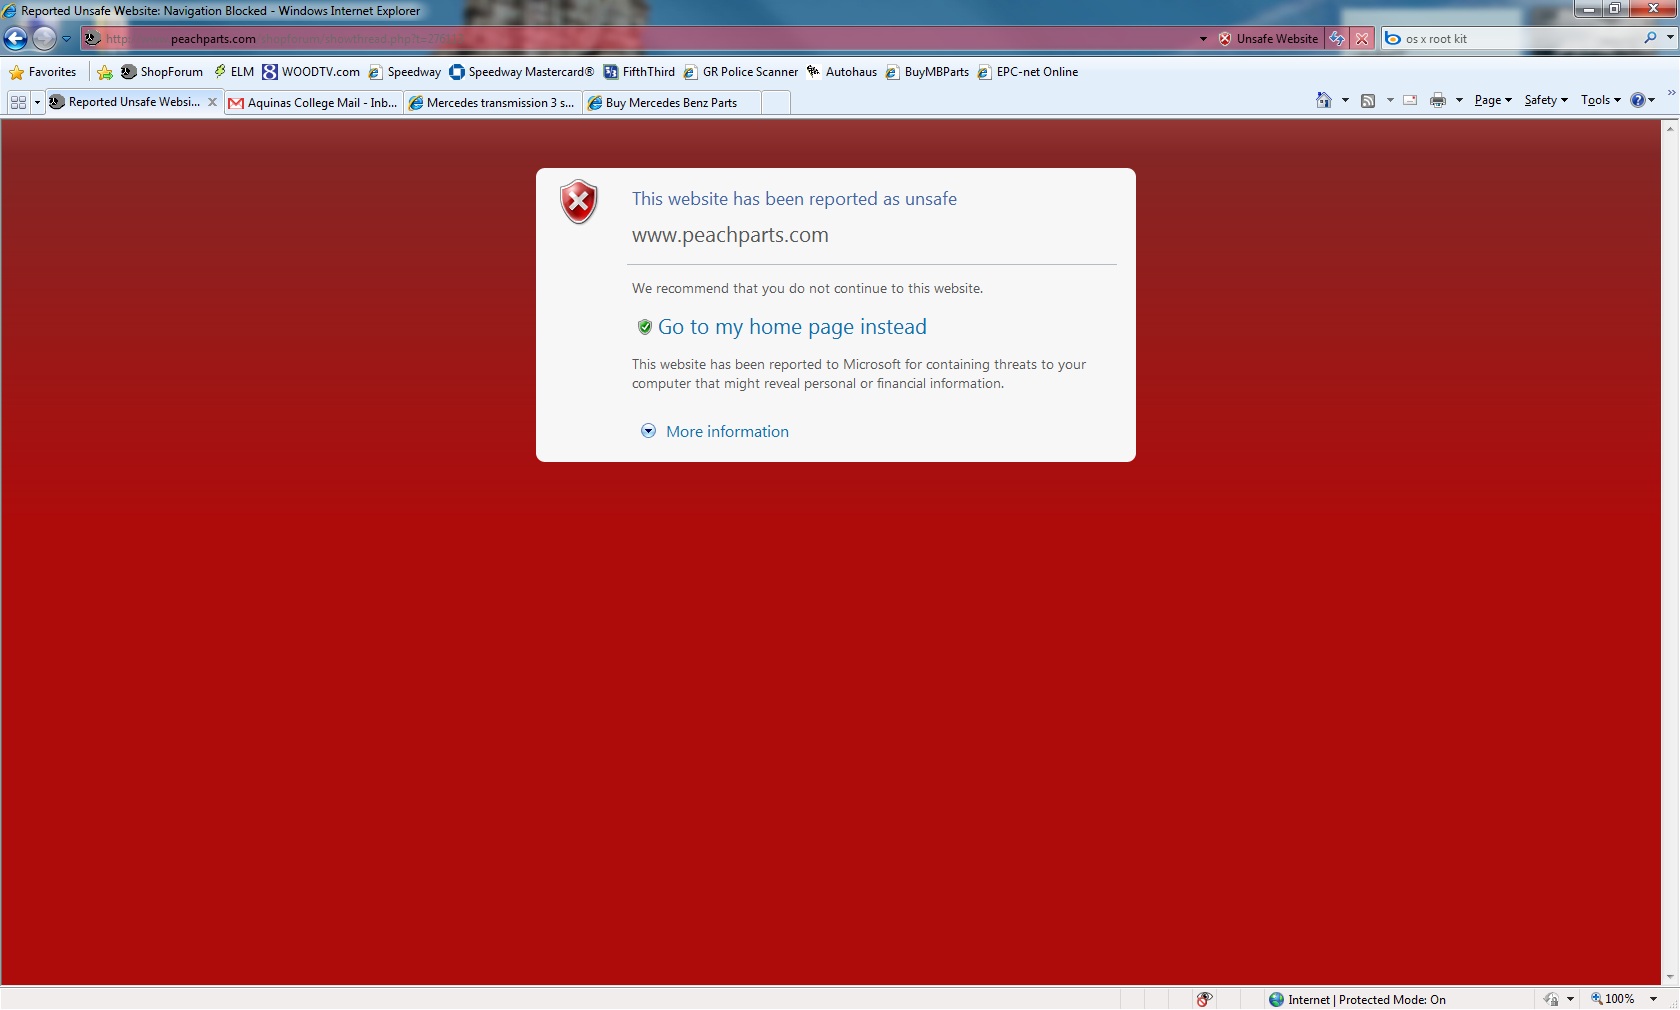Viewport: 1680px width, 1010px height.
Task: Expand the command bar overflow chevron
Action: (x=1671, y=93)
